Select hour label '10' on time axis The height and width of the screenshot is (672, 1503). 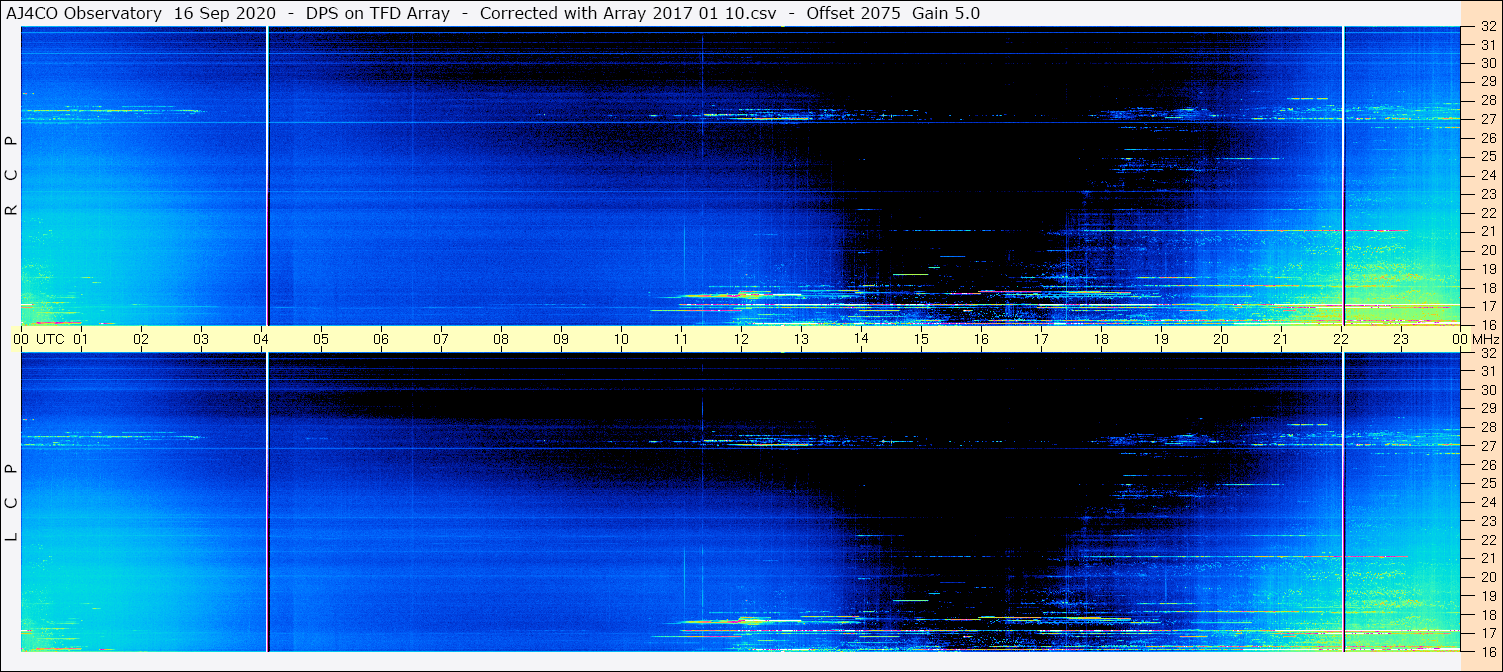pyautogui.click(x=621, y=339)
